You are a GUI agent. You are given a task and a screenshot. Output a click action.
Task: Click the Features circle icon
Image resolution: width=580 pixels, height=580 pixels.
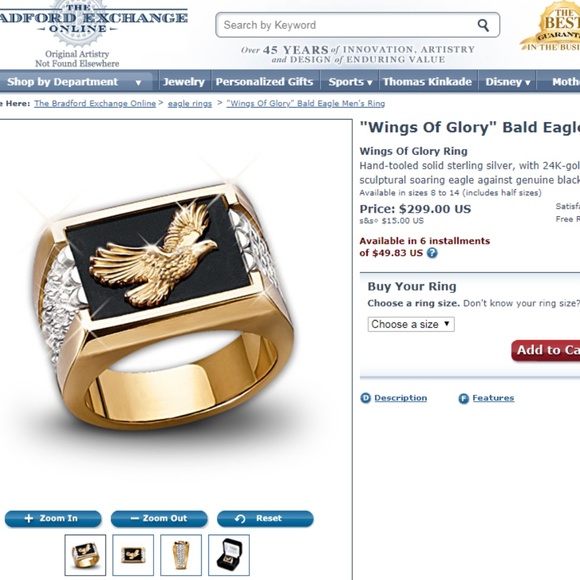pos(463,398)
